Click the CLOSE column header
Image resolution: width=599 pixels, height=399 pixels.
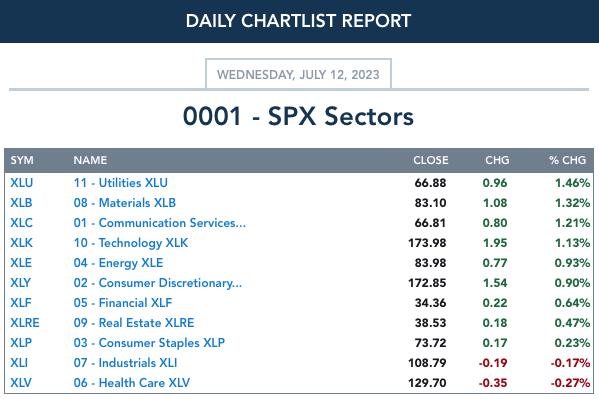(431, 160)
